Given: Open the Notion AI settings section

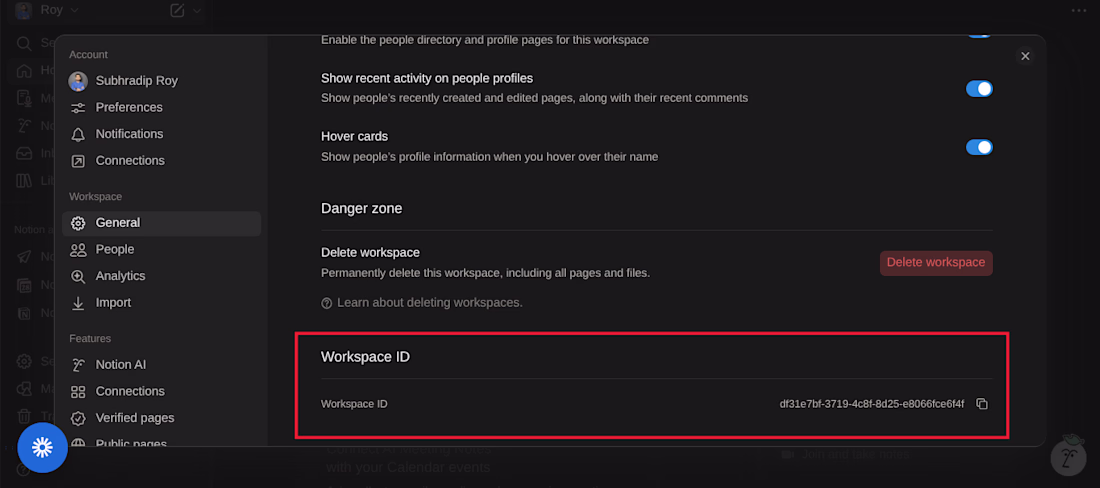Looking at the screenshot, I should pos(120,365).
